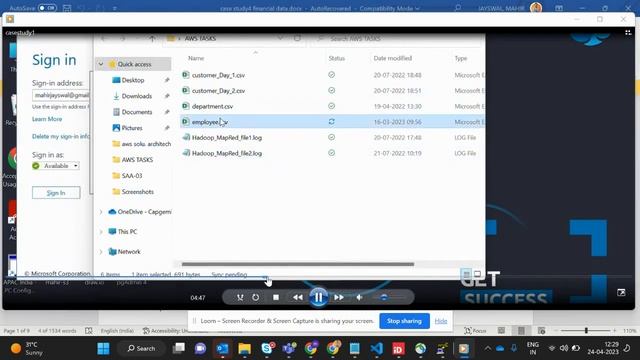Expand the OneDrive - Capgemini node
The width and height of the screenshot is (640, 360).
[x=101, y=212]
